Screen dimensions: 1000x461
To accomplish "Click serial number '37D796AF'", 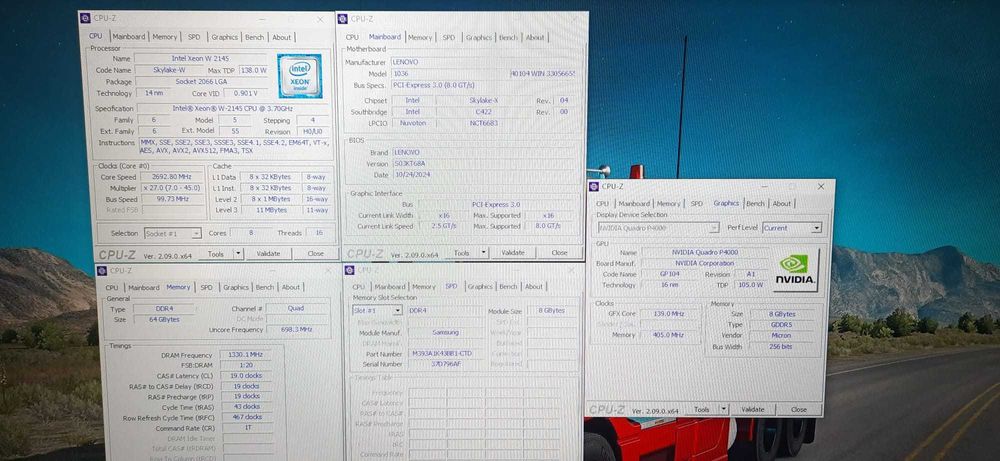I will (446, 364).
